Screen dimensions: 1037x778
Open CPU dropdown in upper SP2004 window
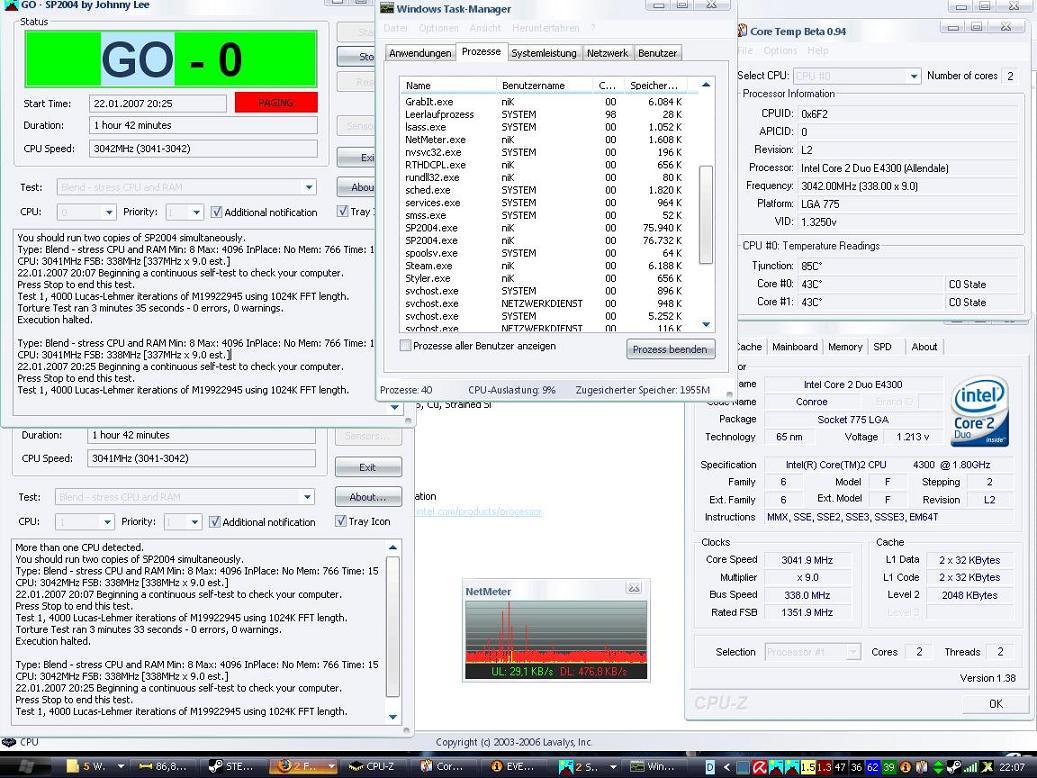click(108, 212)
